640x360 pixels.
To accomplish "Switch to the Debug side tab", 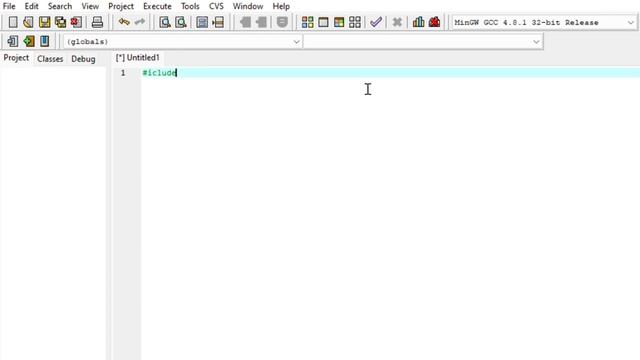I will point(83,59).
